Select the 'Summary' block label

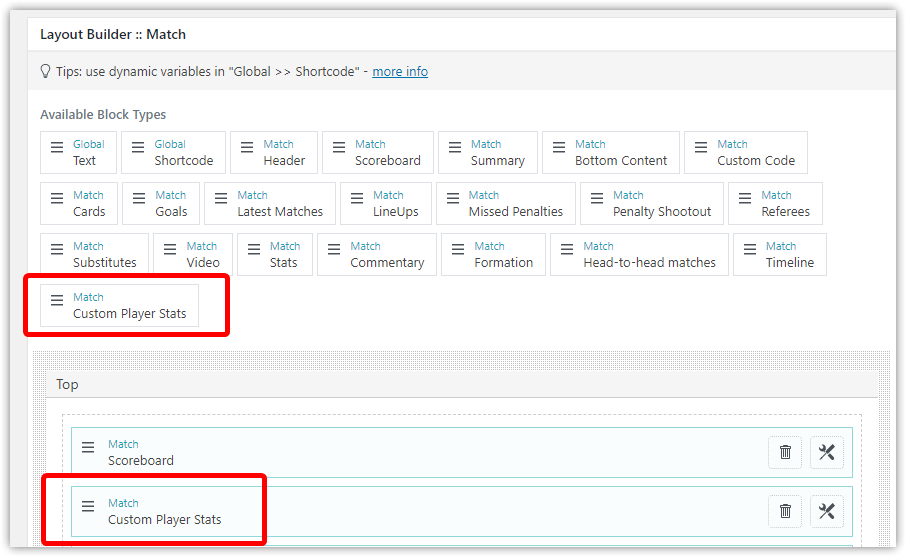pyautogui.click(x=497, y=161)
